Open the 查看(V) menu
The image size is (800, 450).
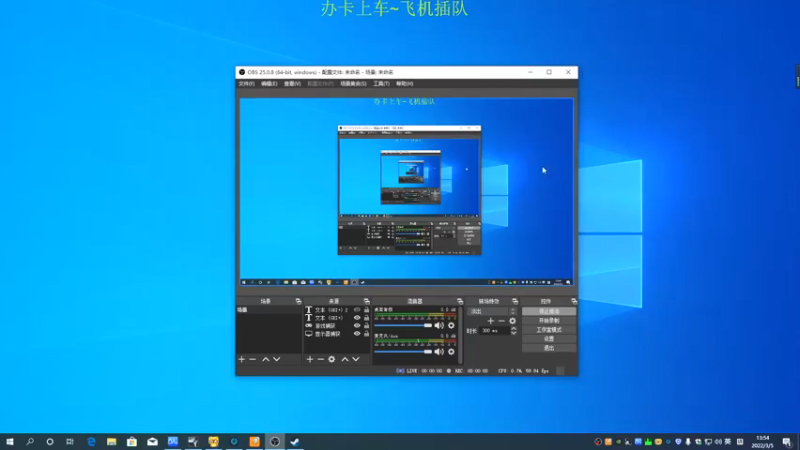(292, 84)
